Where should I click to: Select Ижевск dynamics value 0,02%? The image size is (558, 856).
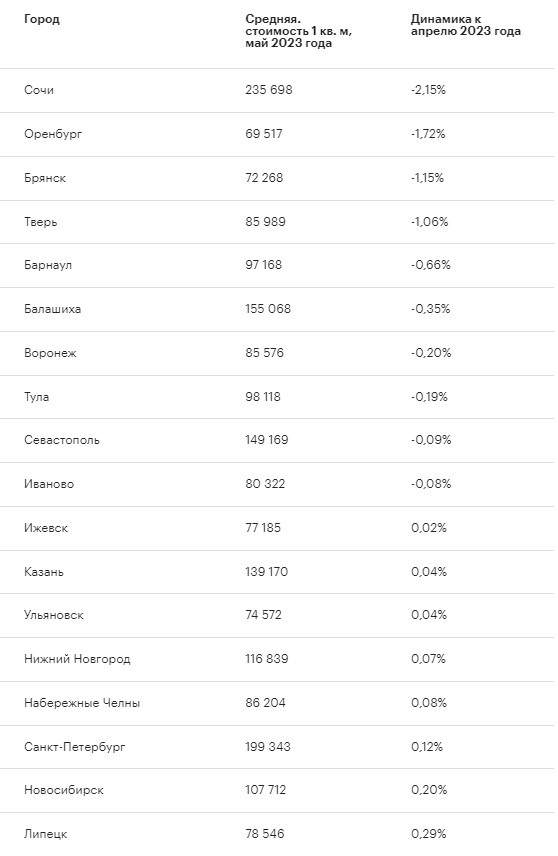click(x=429, y=528)
